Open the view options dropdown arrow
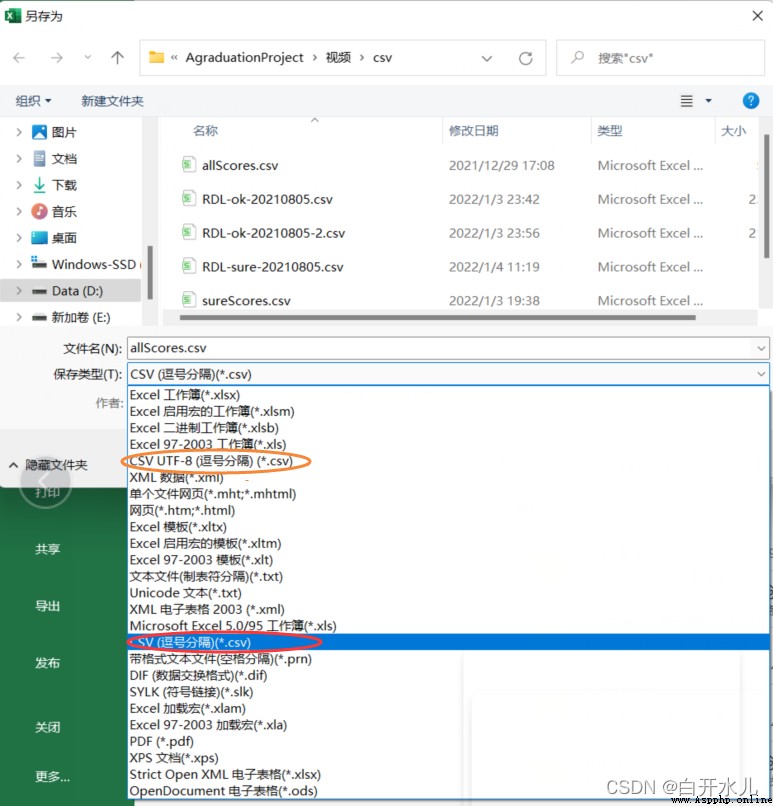 pos(708,101)
